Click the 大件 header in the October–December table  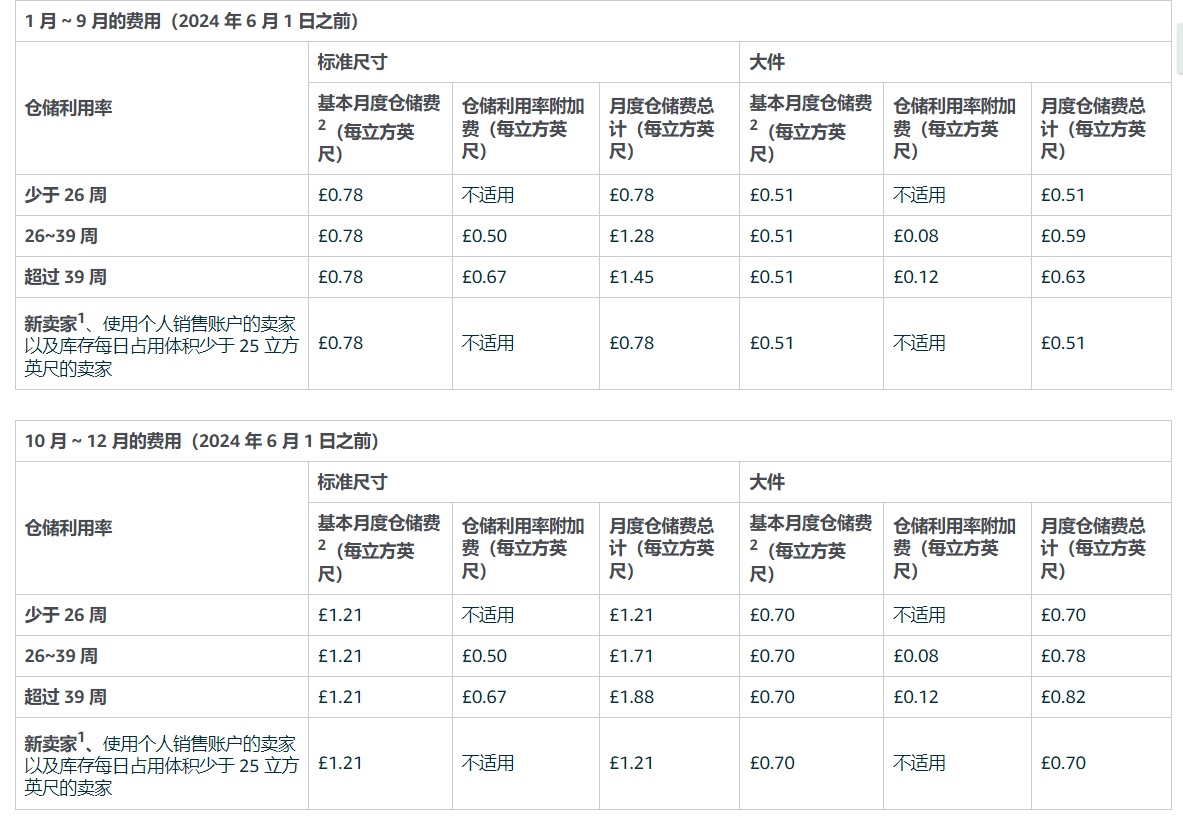767,482
